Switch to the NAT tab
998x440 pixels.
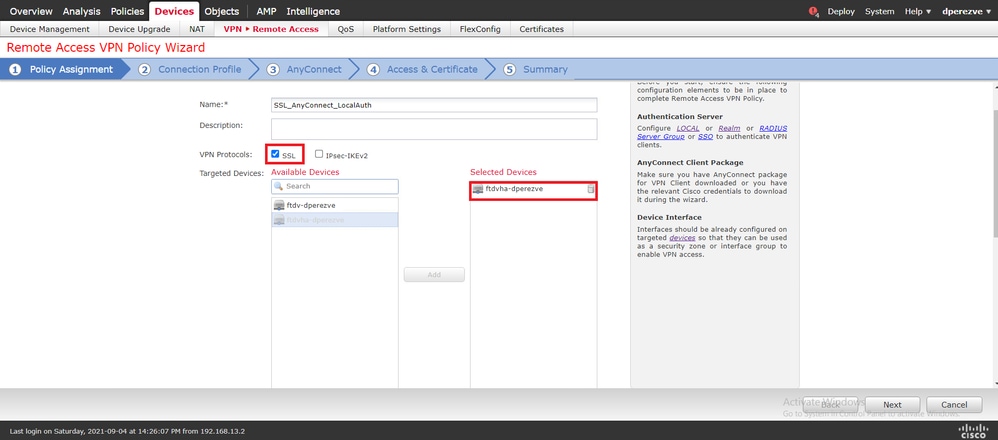pos(197,29)
